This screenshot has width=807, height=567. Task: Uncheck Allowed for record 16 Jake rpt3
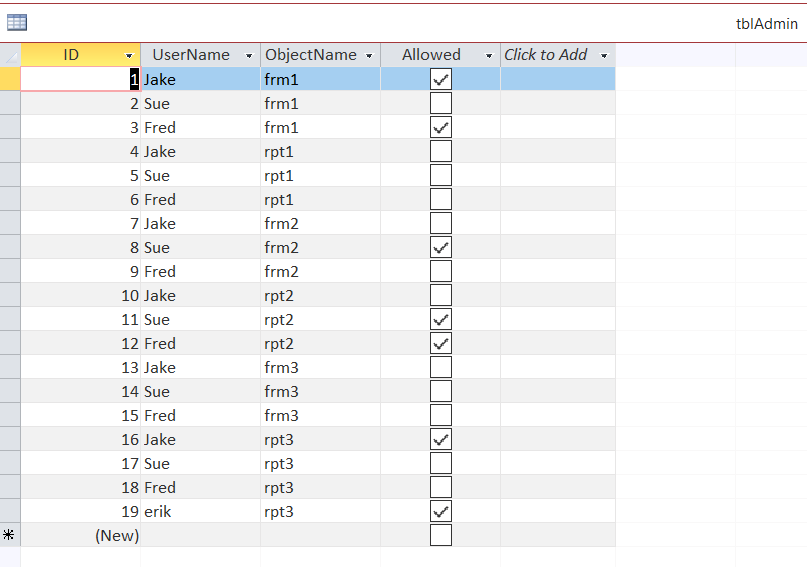click(441, 439)
